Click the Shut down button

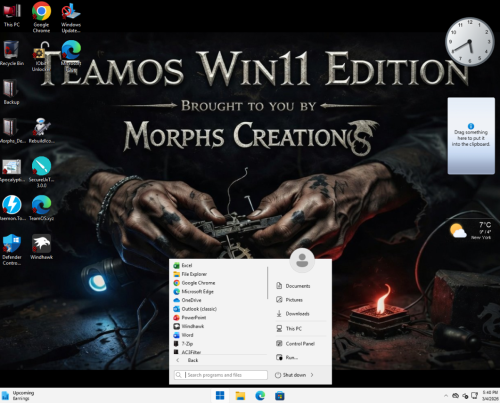[x=290, y=375]
